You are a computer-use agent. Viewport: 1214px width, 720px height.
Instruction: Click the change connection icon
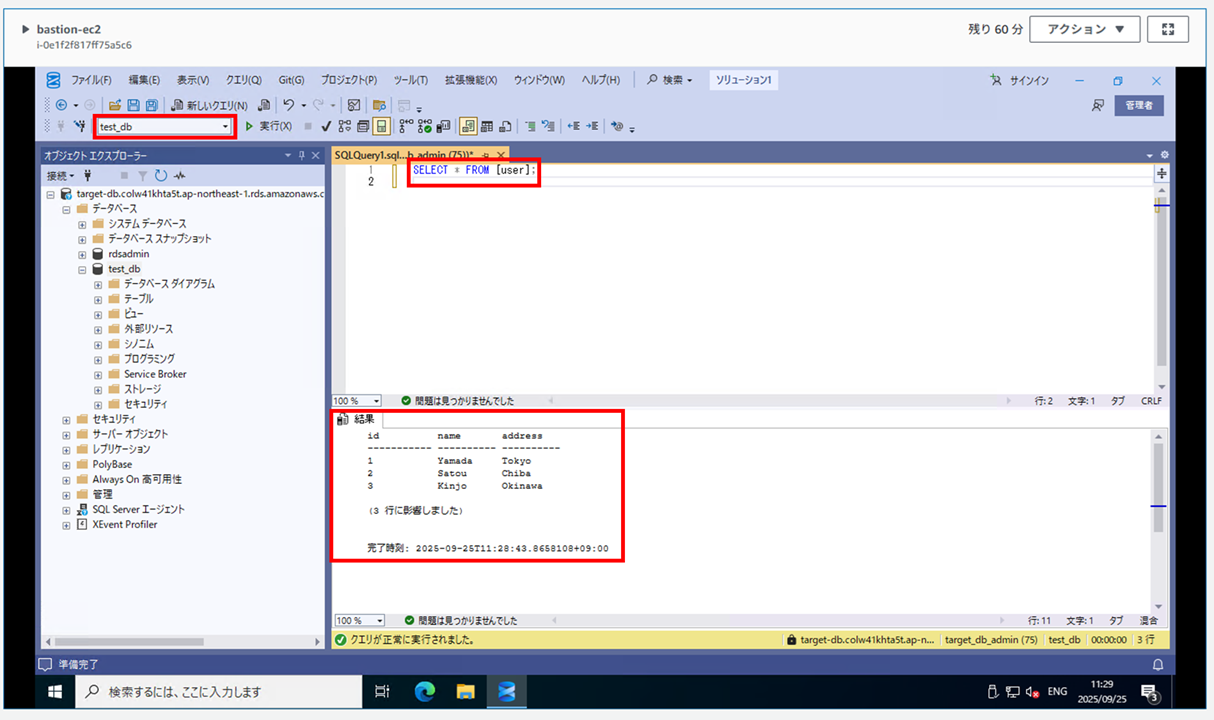coord(79,126)
